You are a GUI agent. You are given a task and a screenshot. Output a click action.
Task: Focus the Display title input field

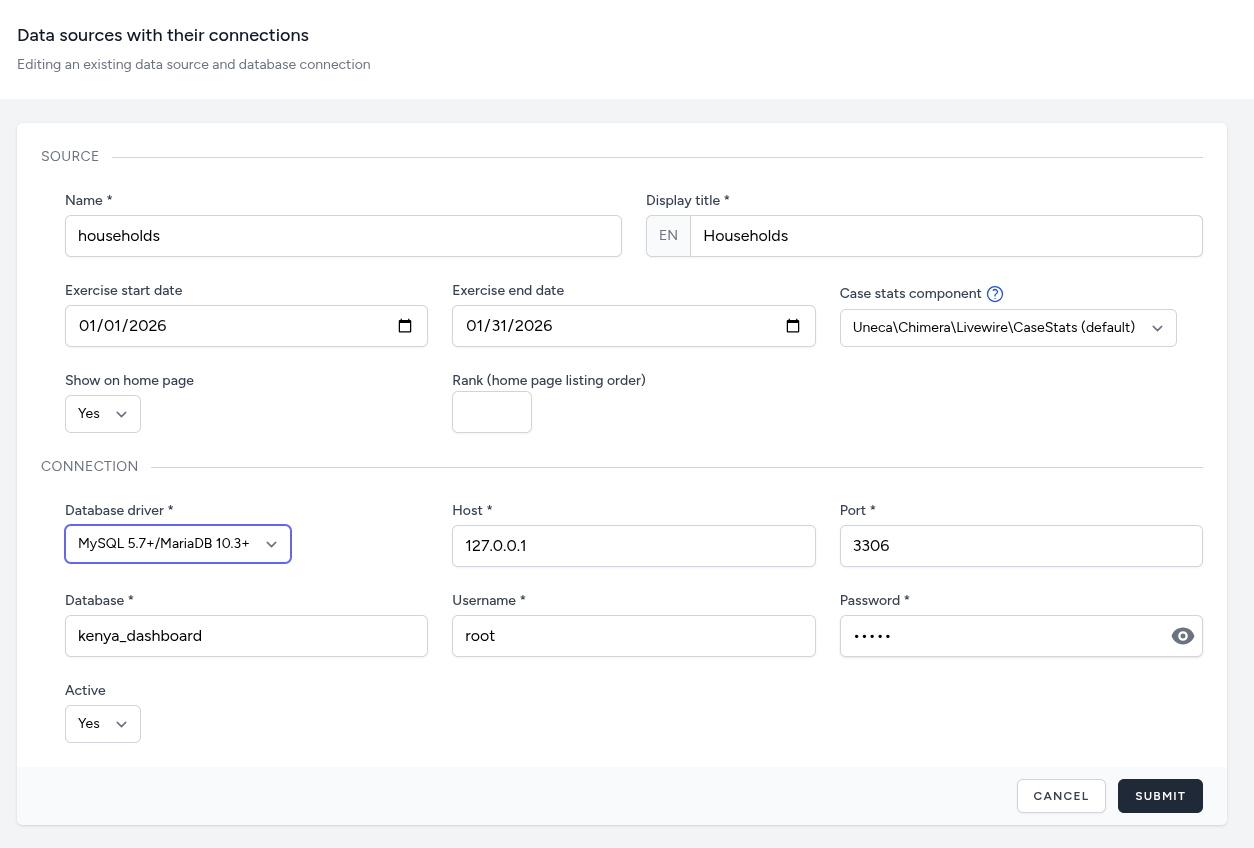coord(945,236)
